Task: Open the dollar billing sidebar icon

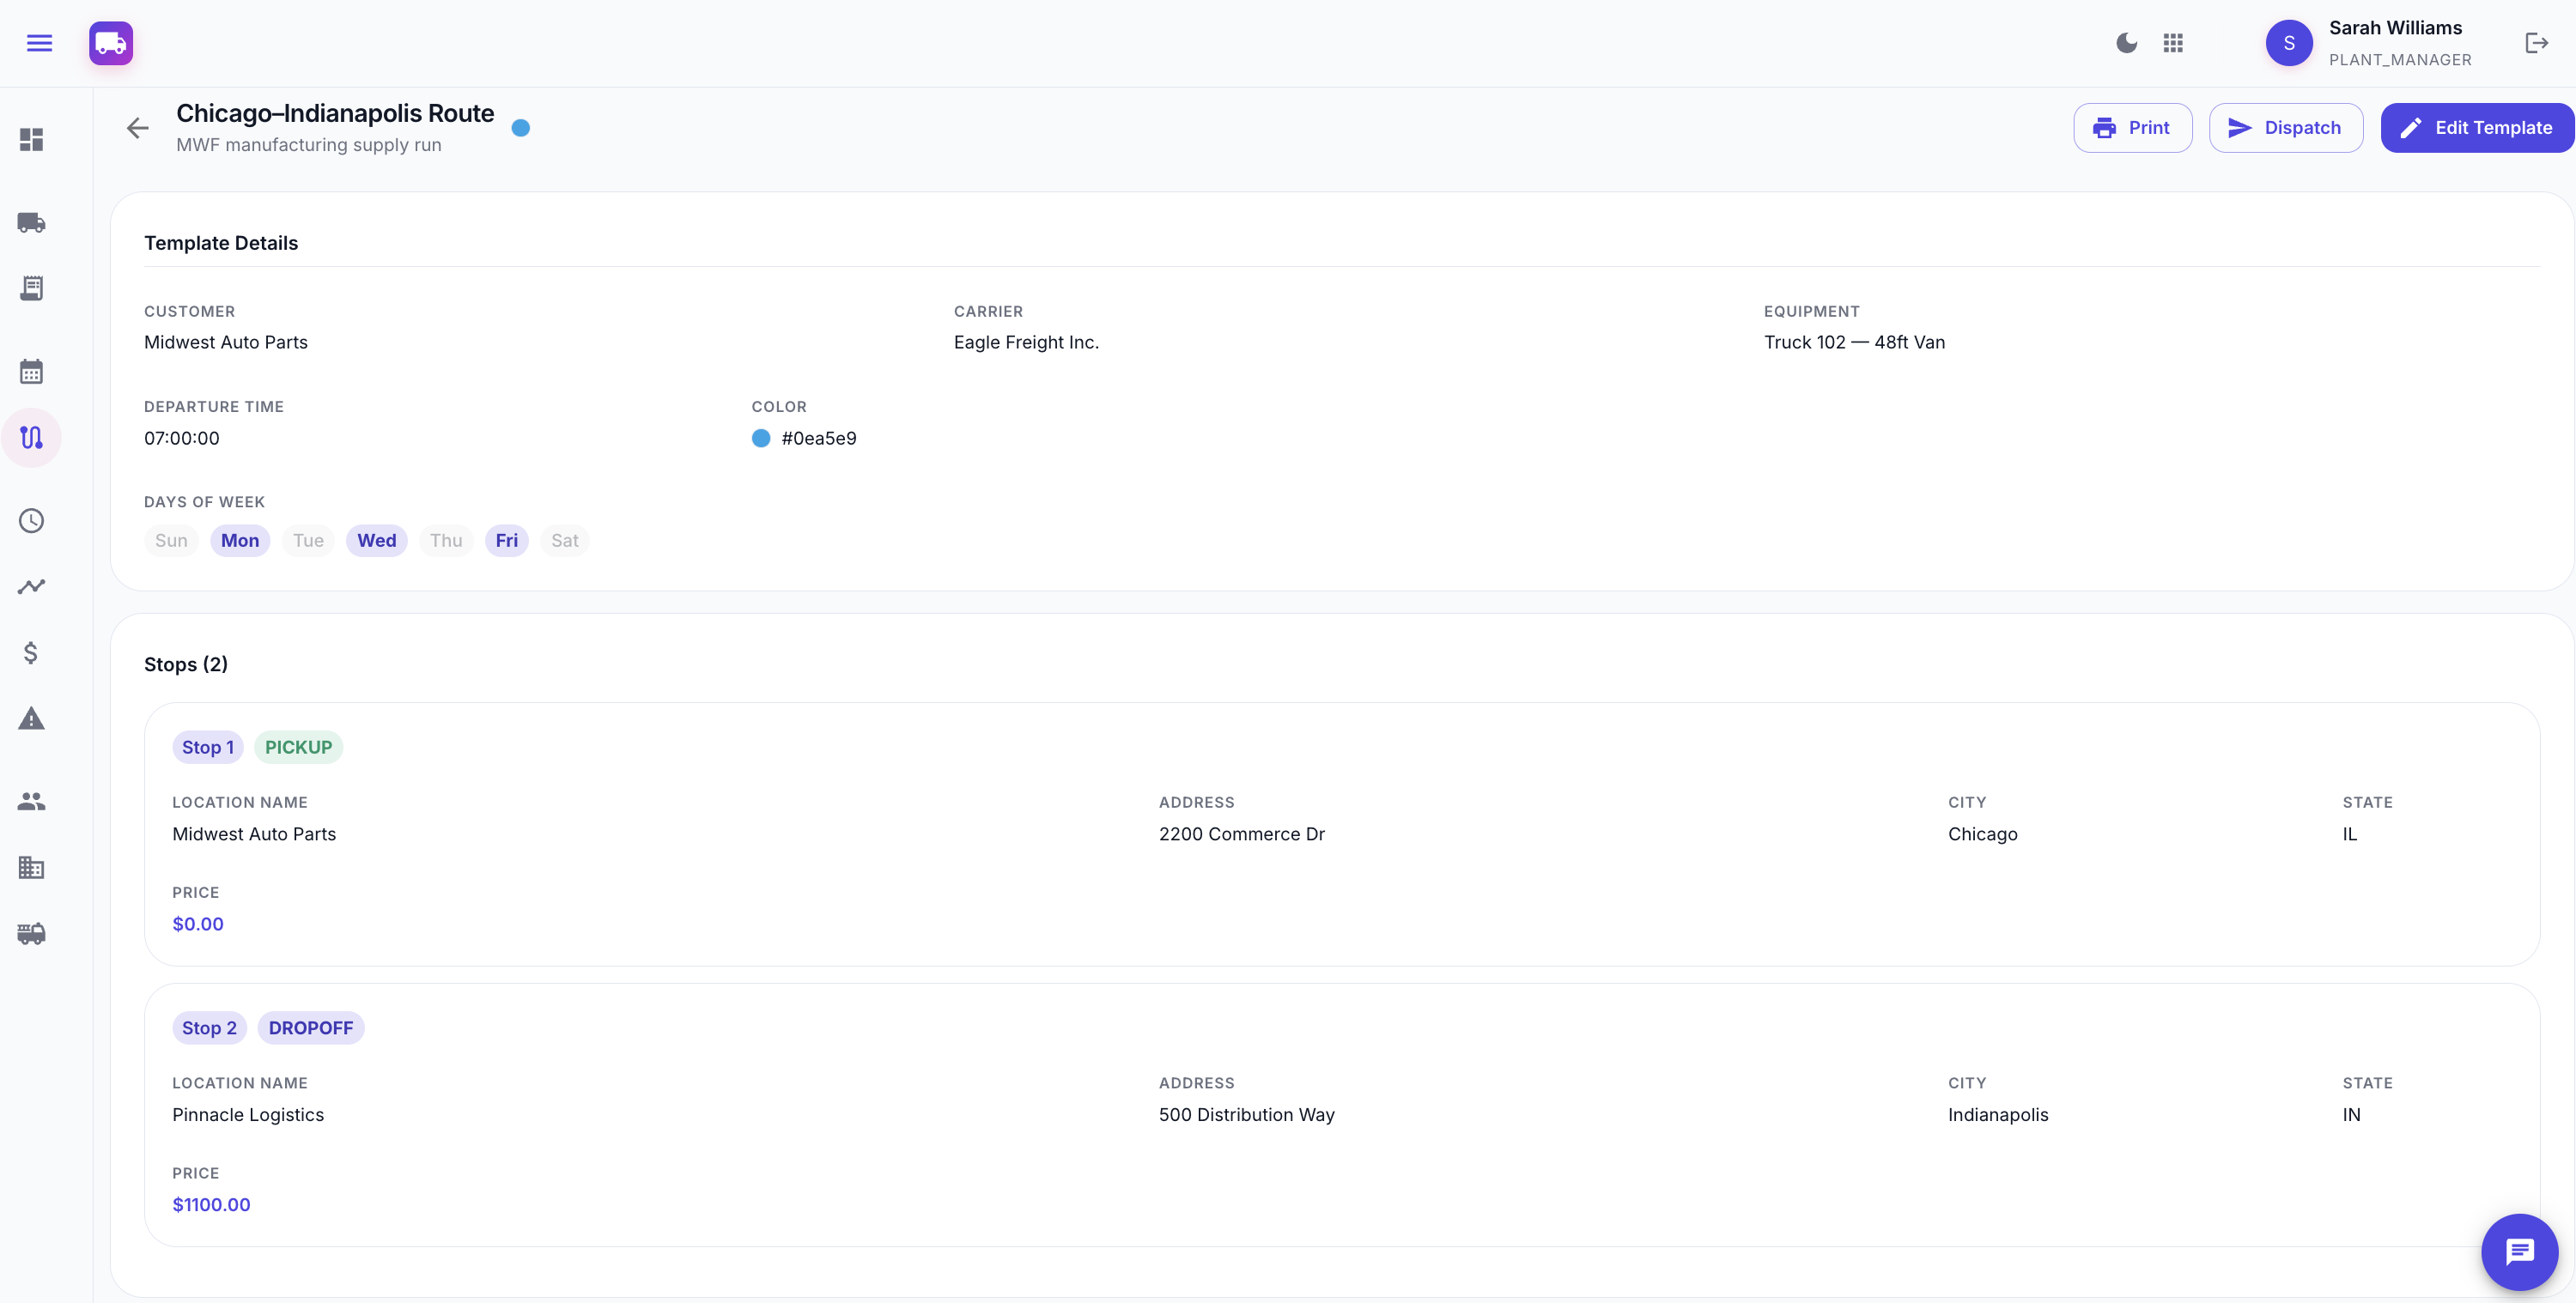Action: point(31,652)
